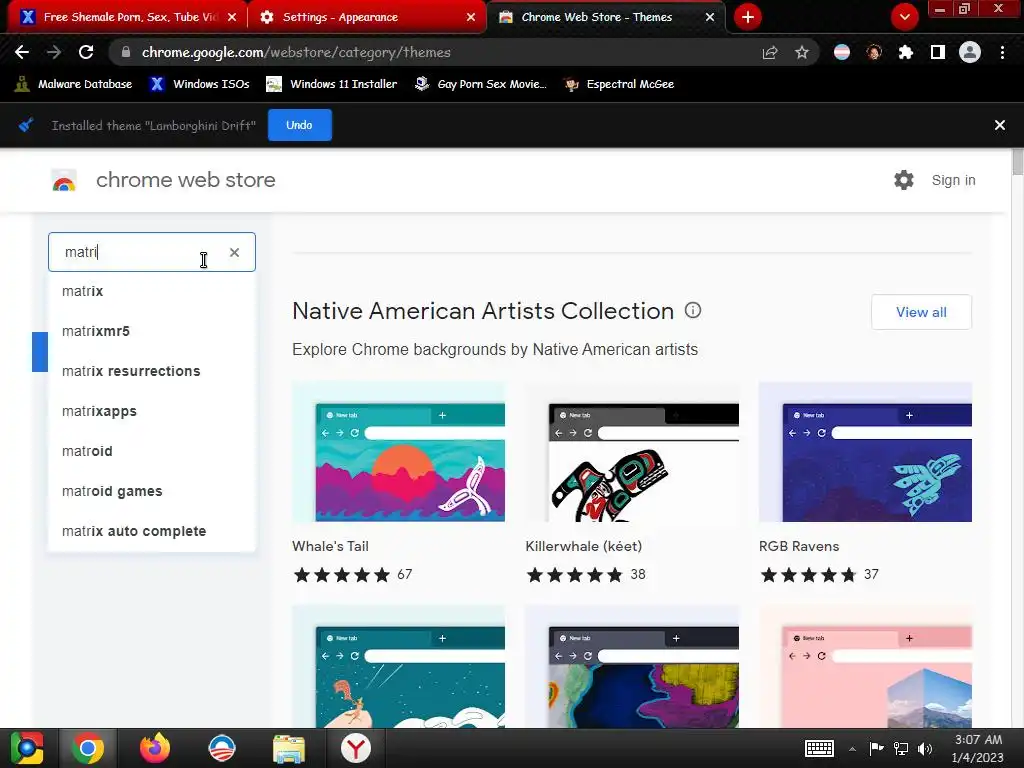
Task: Click the Whale's Tail theme title
Action: click(330, 546)
